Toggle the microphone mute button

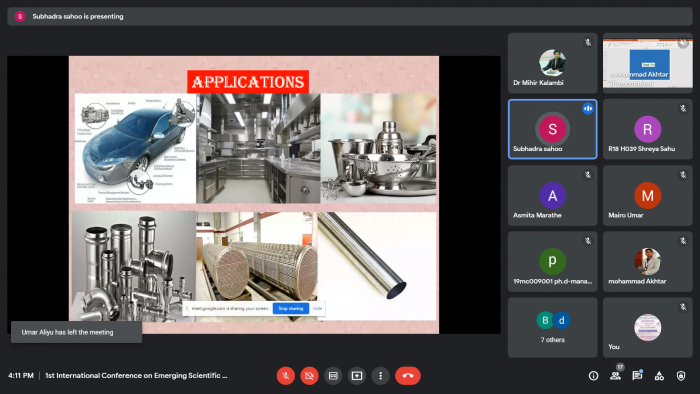[x=286, y=376]
